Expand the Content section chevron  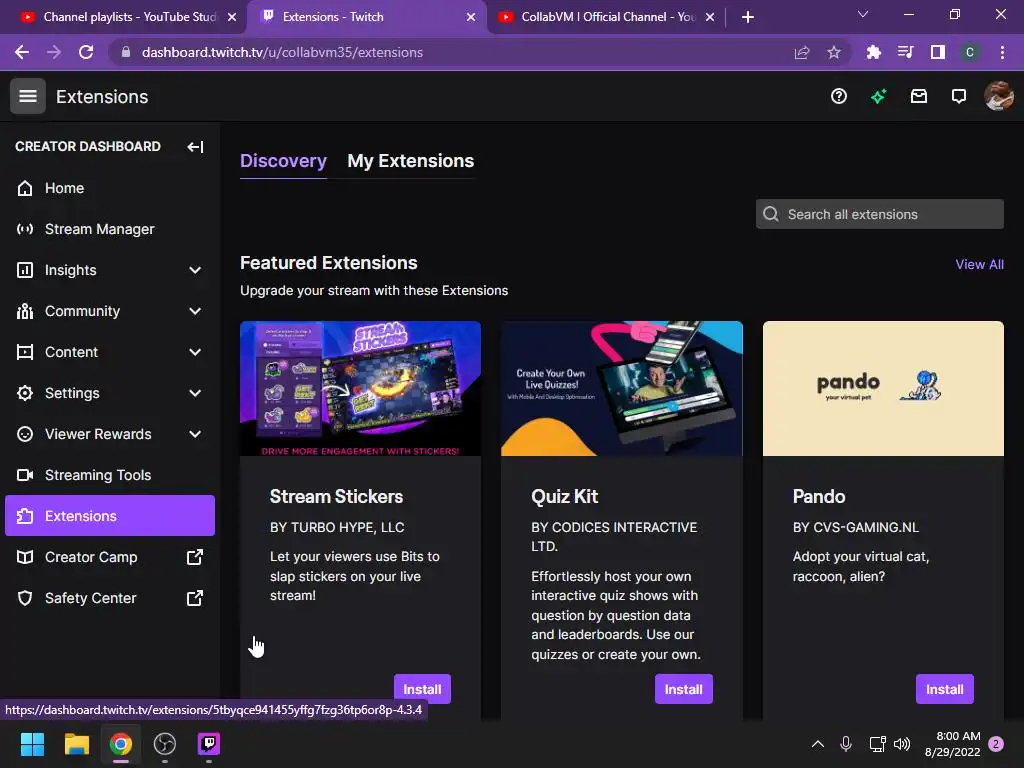[x=195, y=352]
